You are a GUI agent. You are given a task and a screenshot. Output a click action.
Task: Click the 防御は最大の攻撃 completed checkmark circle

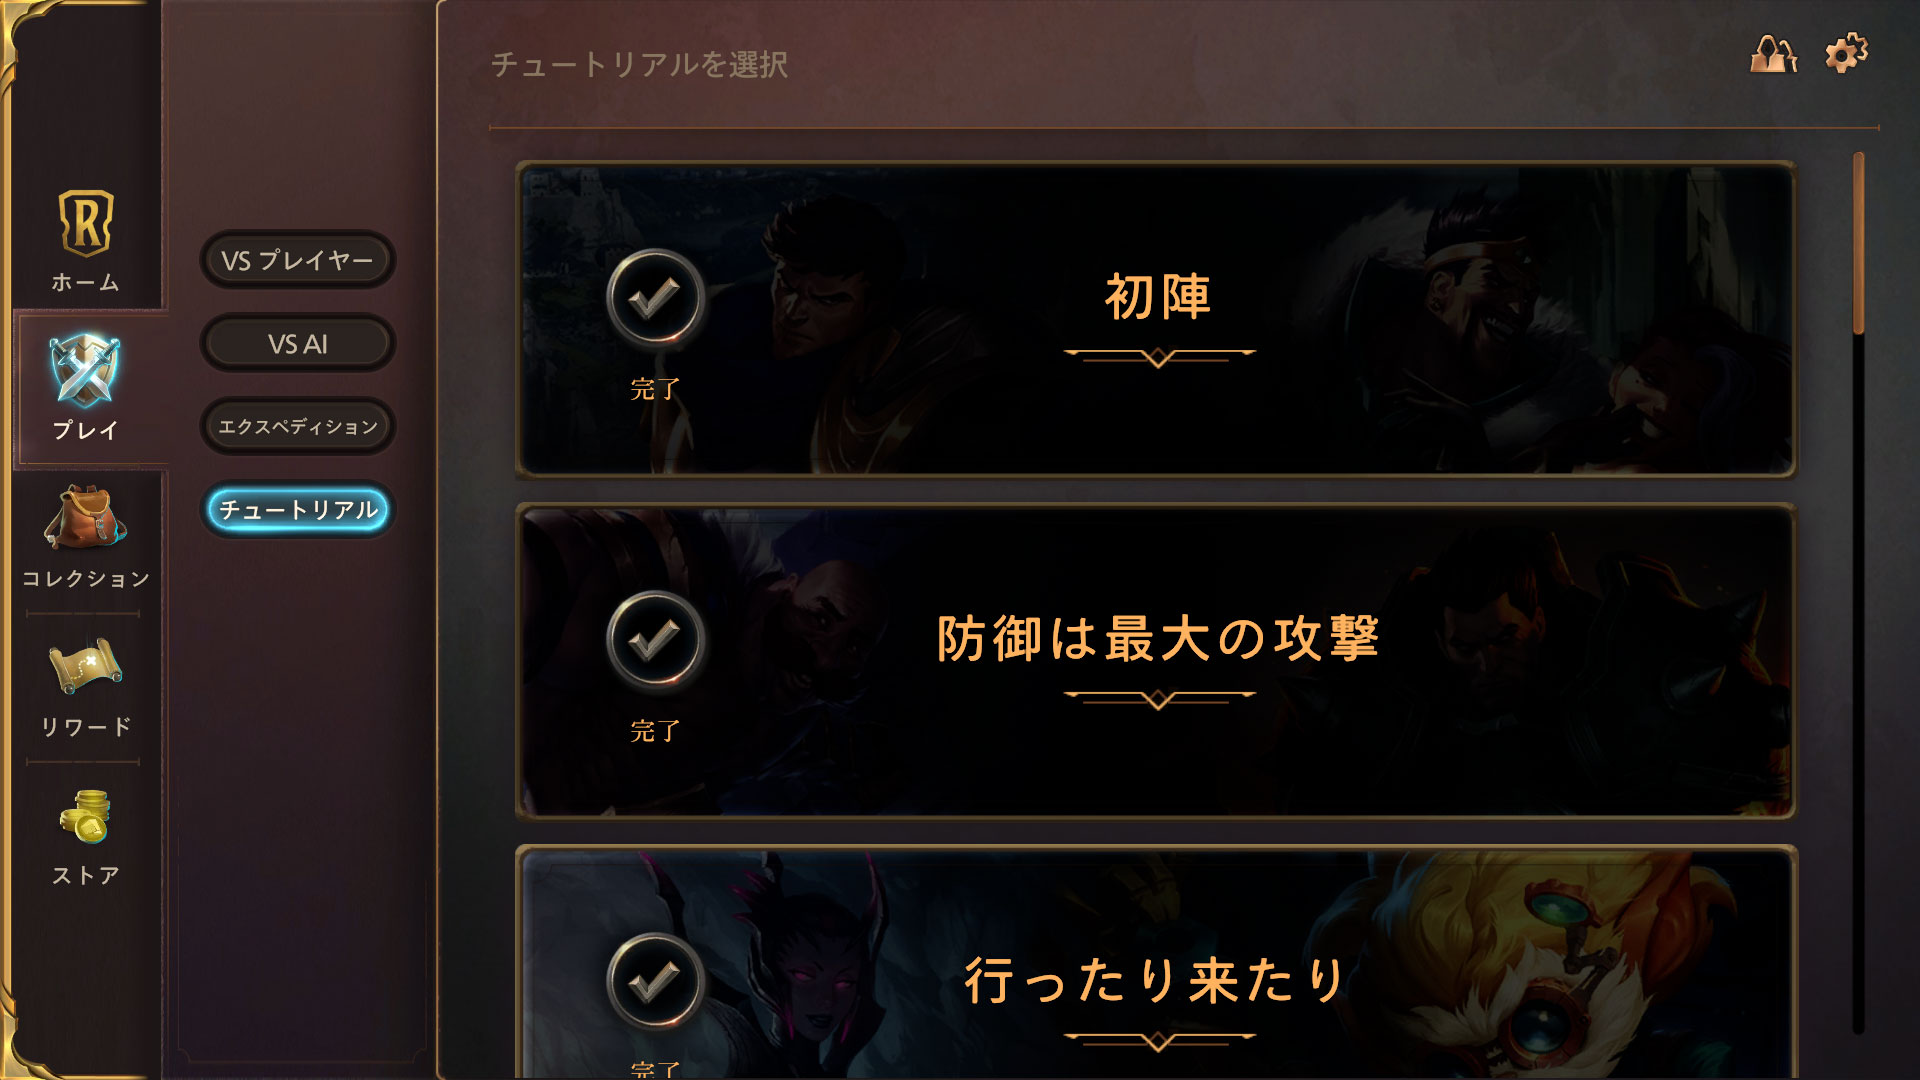655,640
